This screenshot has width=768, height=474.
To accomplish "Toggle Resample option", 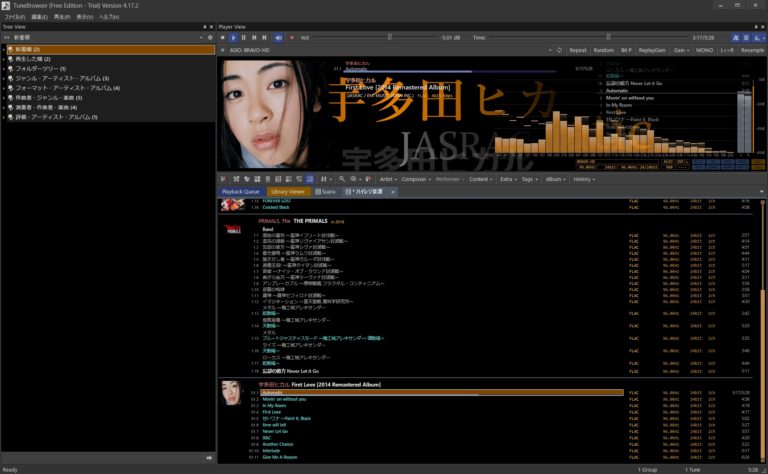I will pyautogui.click(x=752, y=50).
